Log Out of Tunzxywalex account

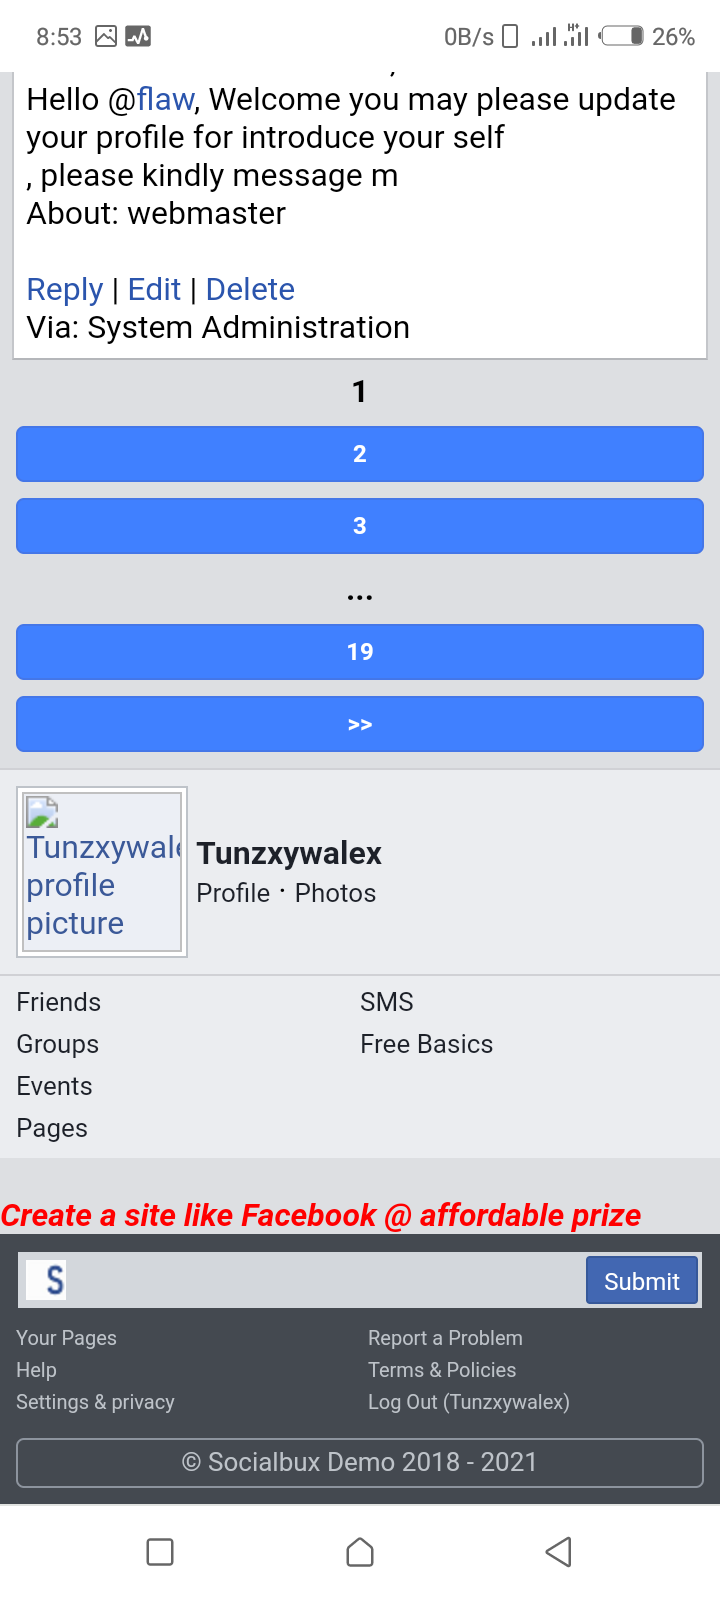tap(468, 1402)
